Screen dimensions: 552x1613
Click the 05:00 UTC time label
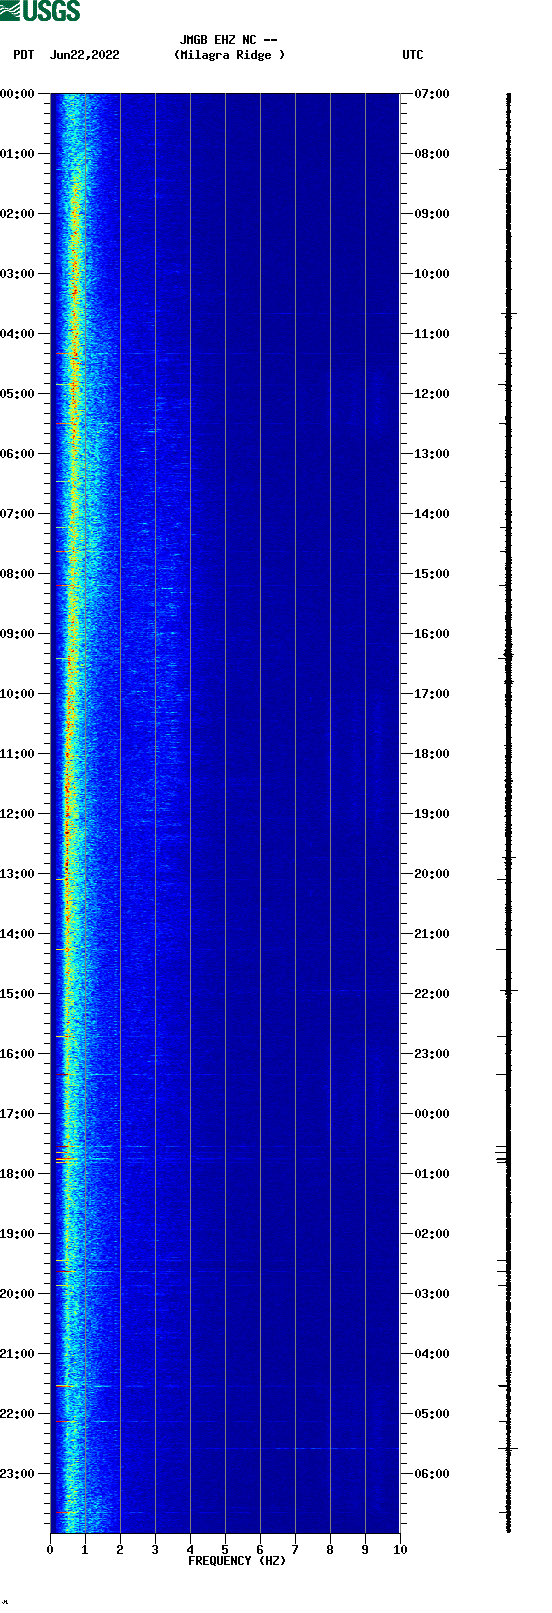click(432, 1414)
